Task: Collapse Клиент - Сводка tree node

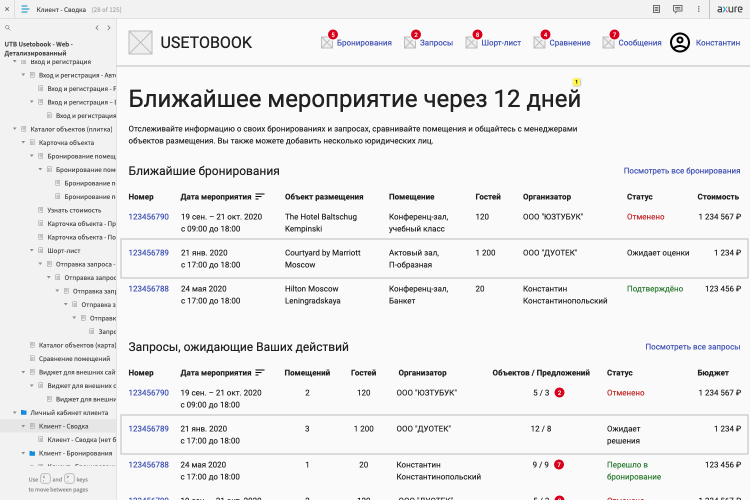Action: [23, 426]
